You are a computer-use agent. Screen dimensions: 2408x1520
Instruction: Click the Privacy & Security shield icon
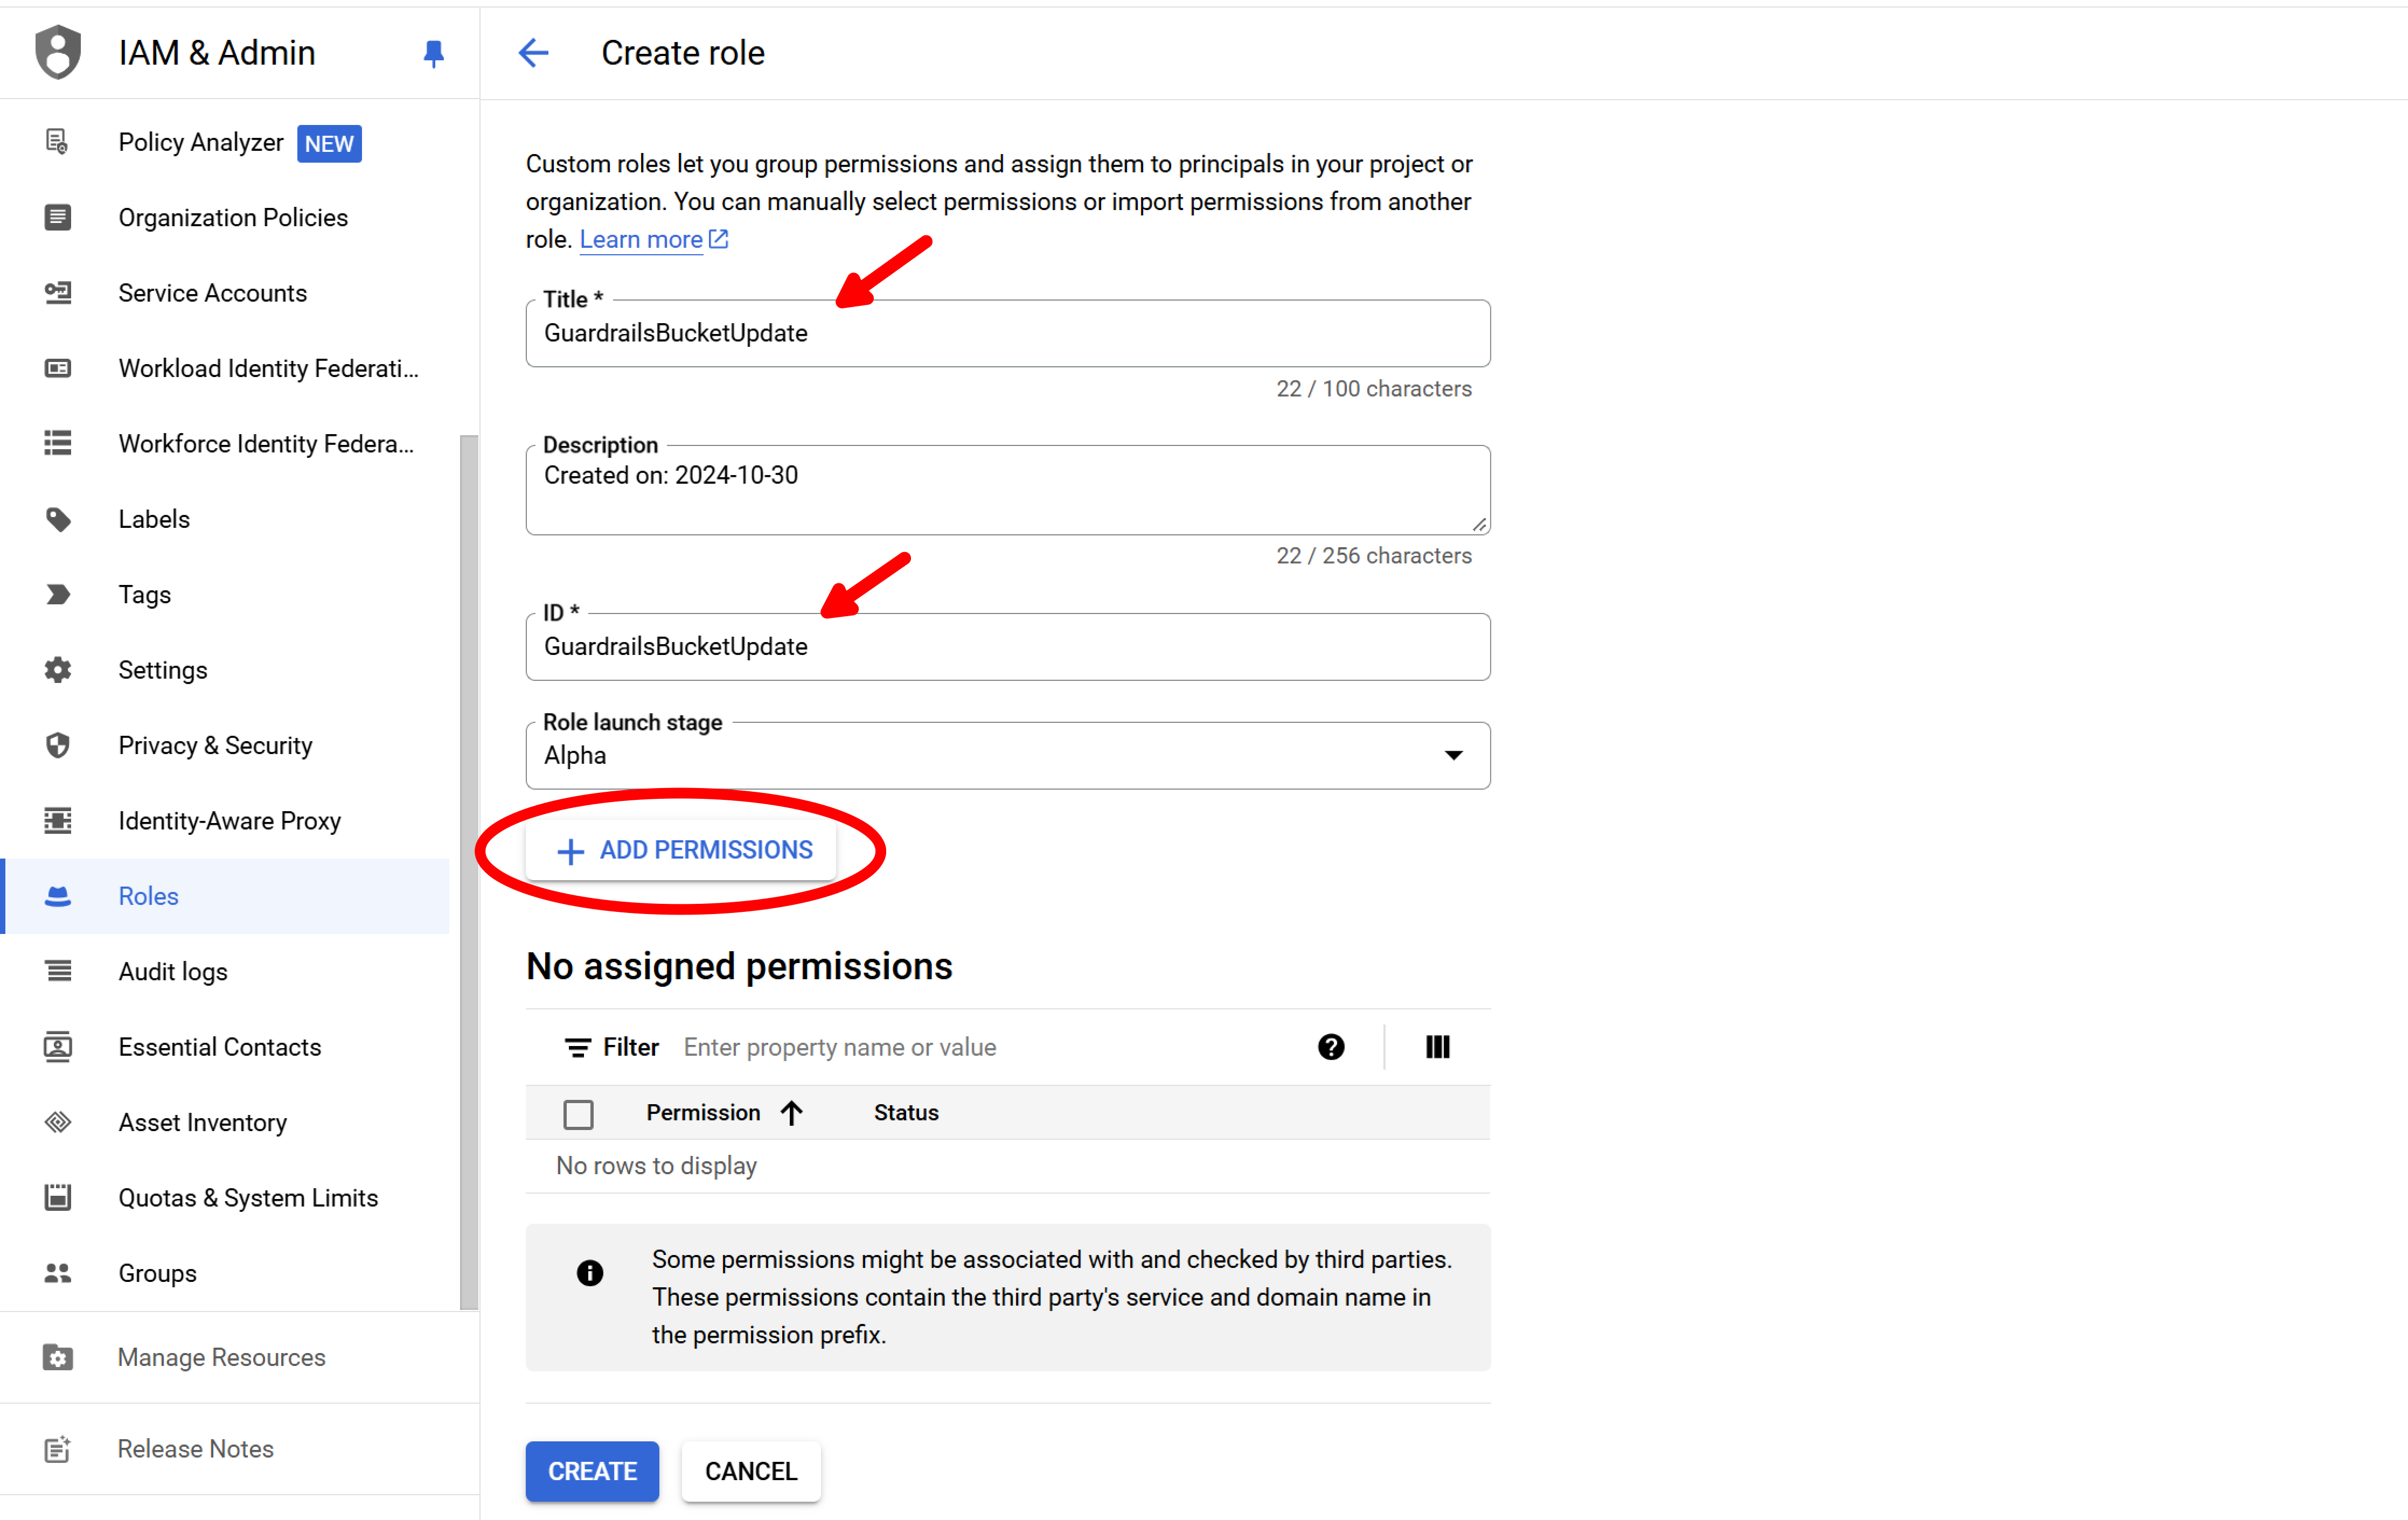click(58, 745)
